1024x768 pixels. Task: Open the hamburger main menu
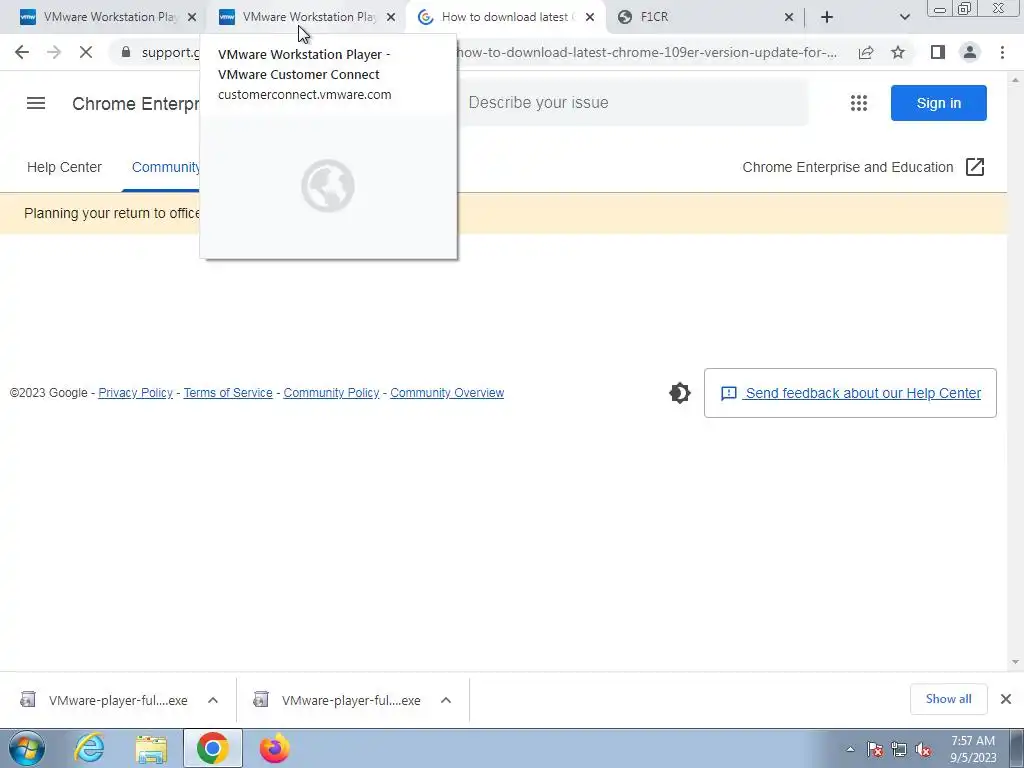pyautogui.click(x=36, y=103)
